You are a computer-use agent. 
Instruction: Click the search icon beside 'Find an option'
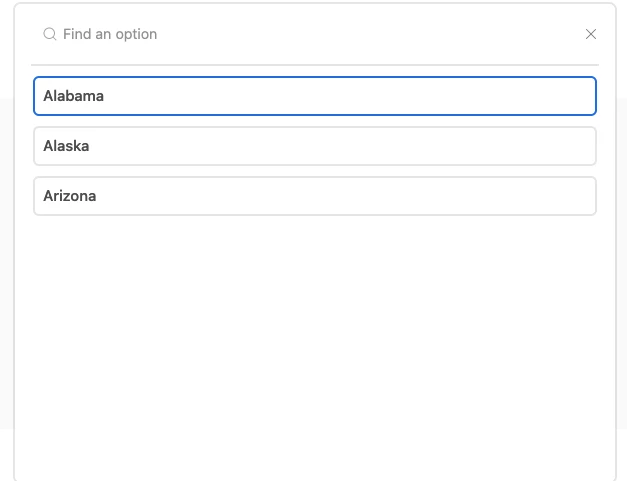point(50,34)
